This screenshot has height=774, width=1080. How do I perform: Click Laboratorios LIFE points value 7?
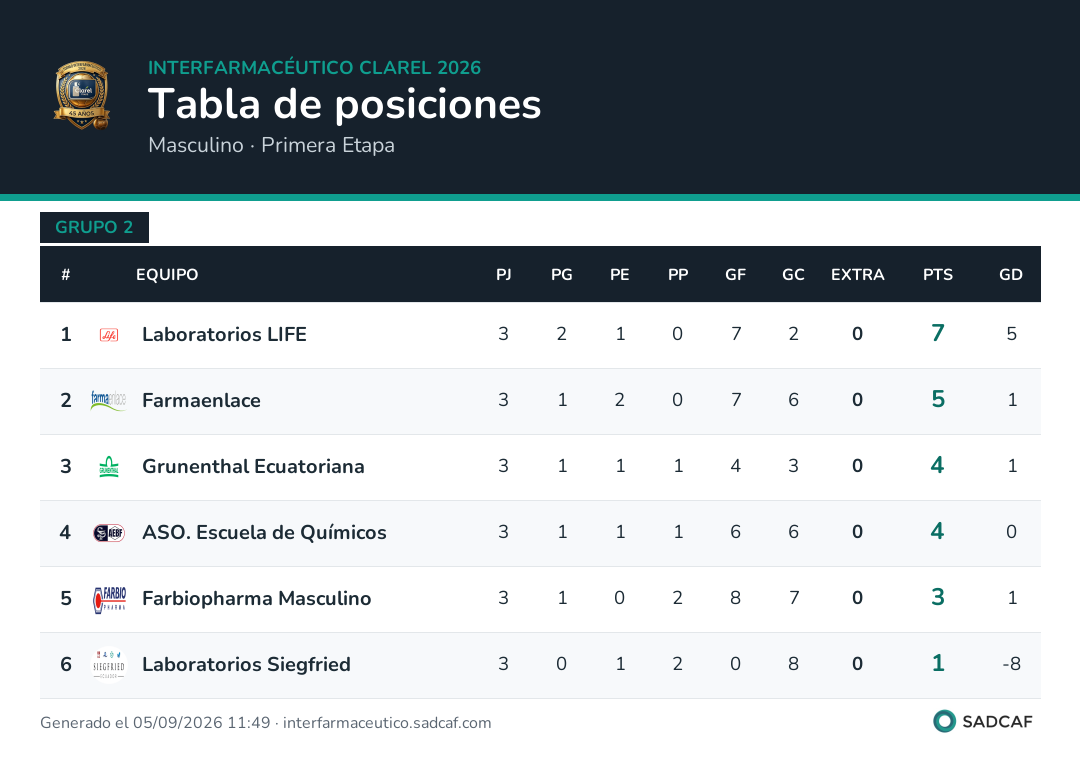937,333
